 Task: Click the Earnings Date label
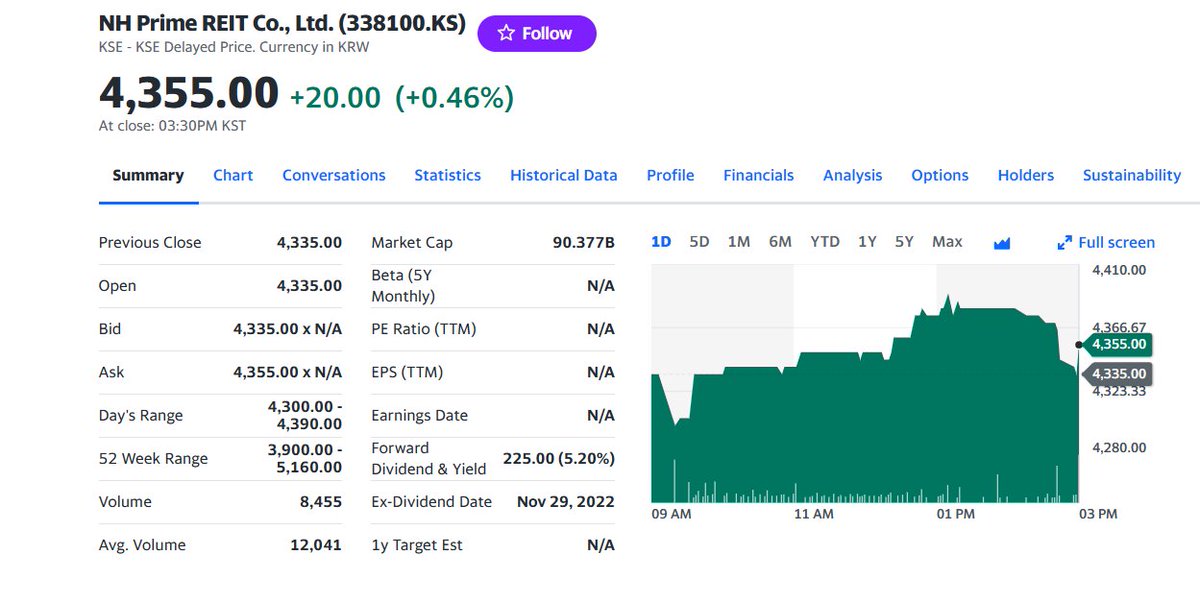(419, 416)
